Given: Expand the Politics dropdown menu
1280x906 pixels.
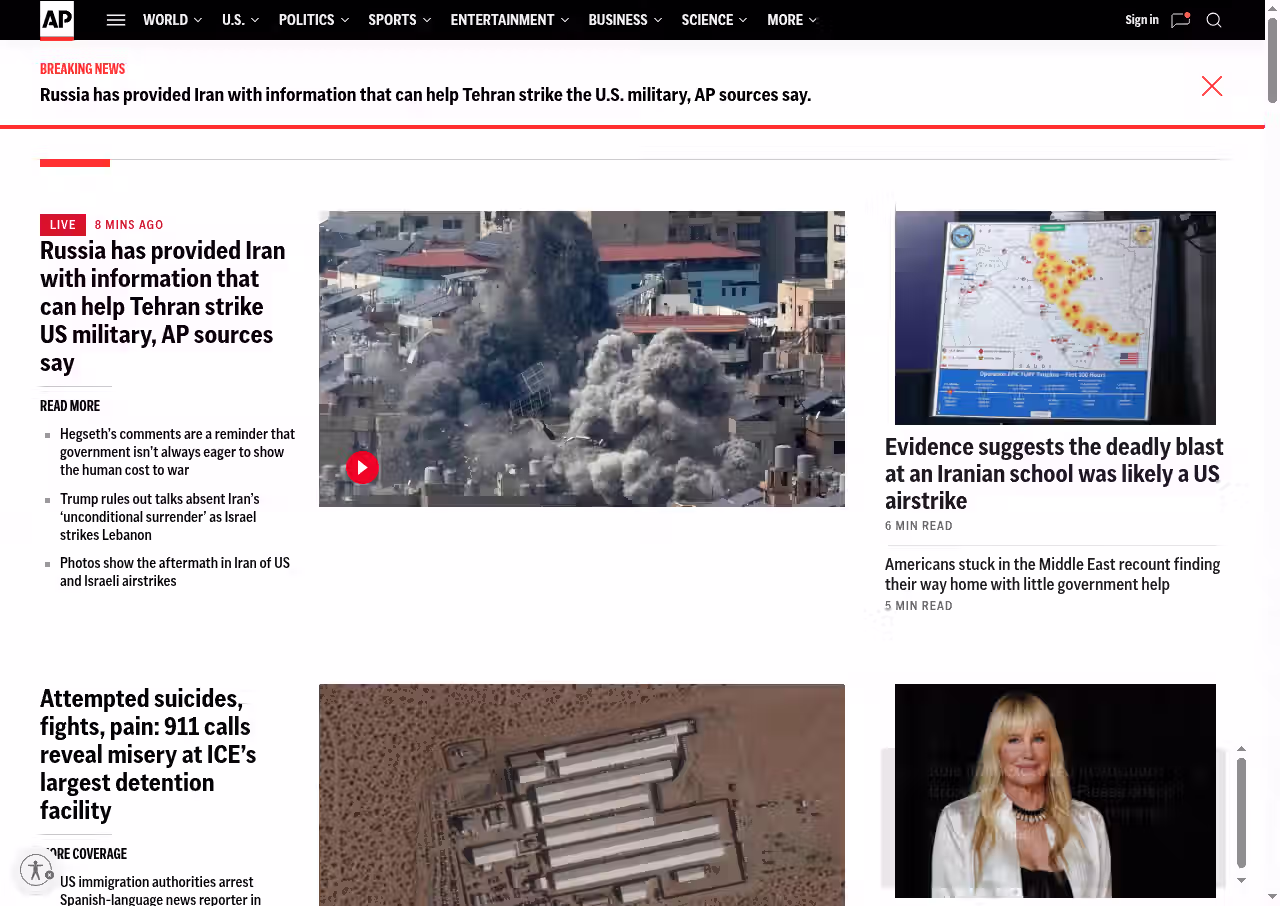Looking at the screenshot, I should [x=314, y=20].
